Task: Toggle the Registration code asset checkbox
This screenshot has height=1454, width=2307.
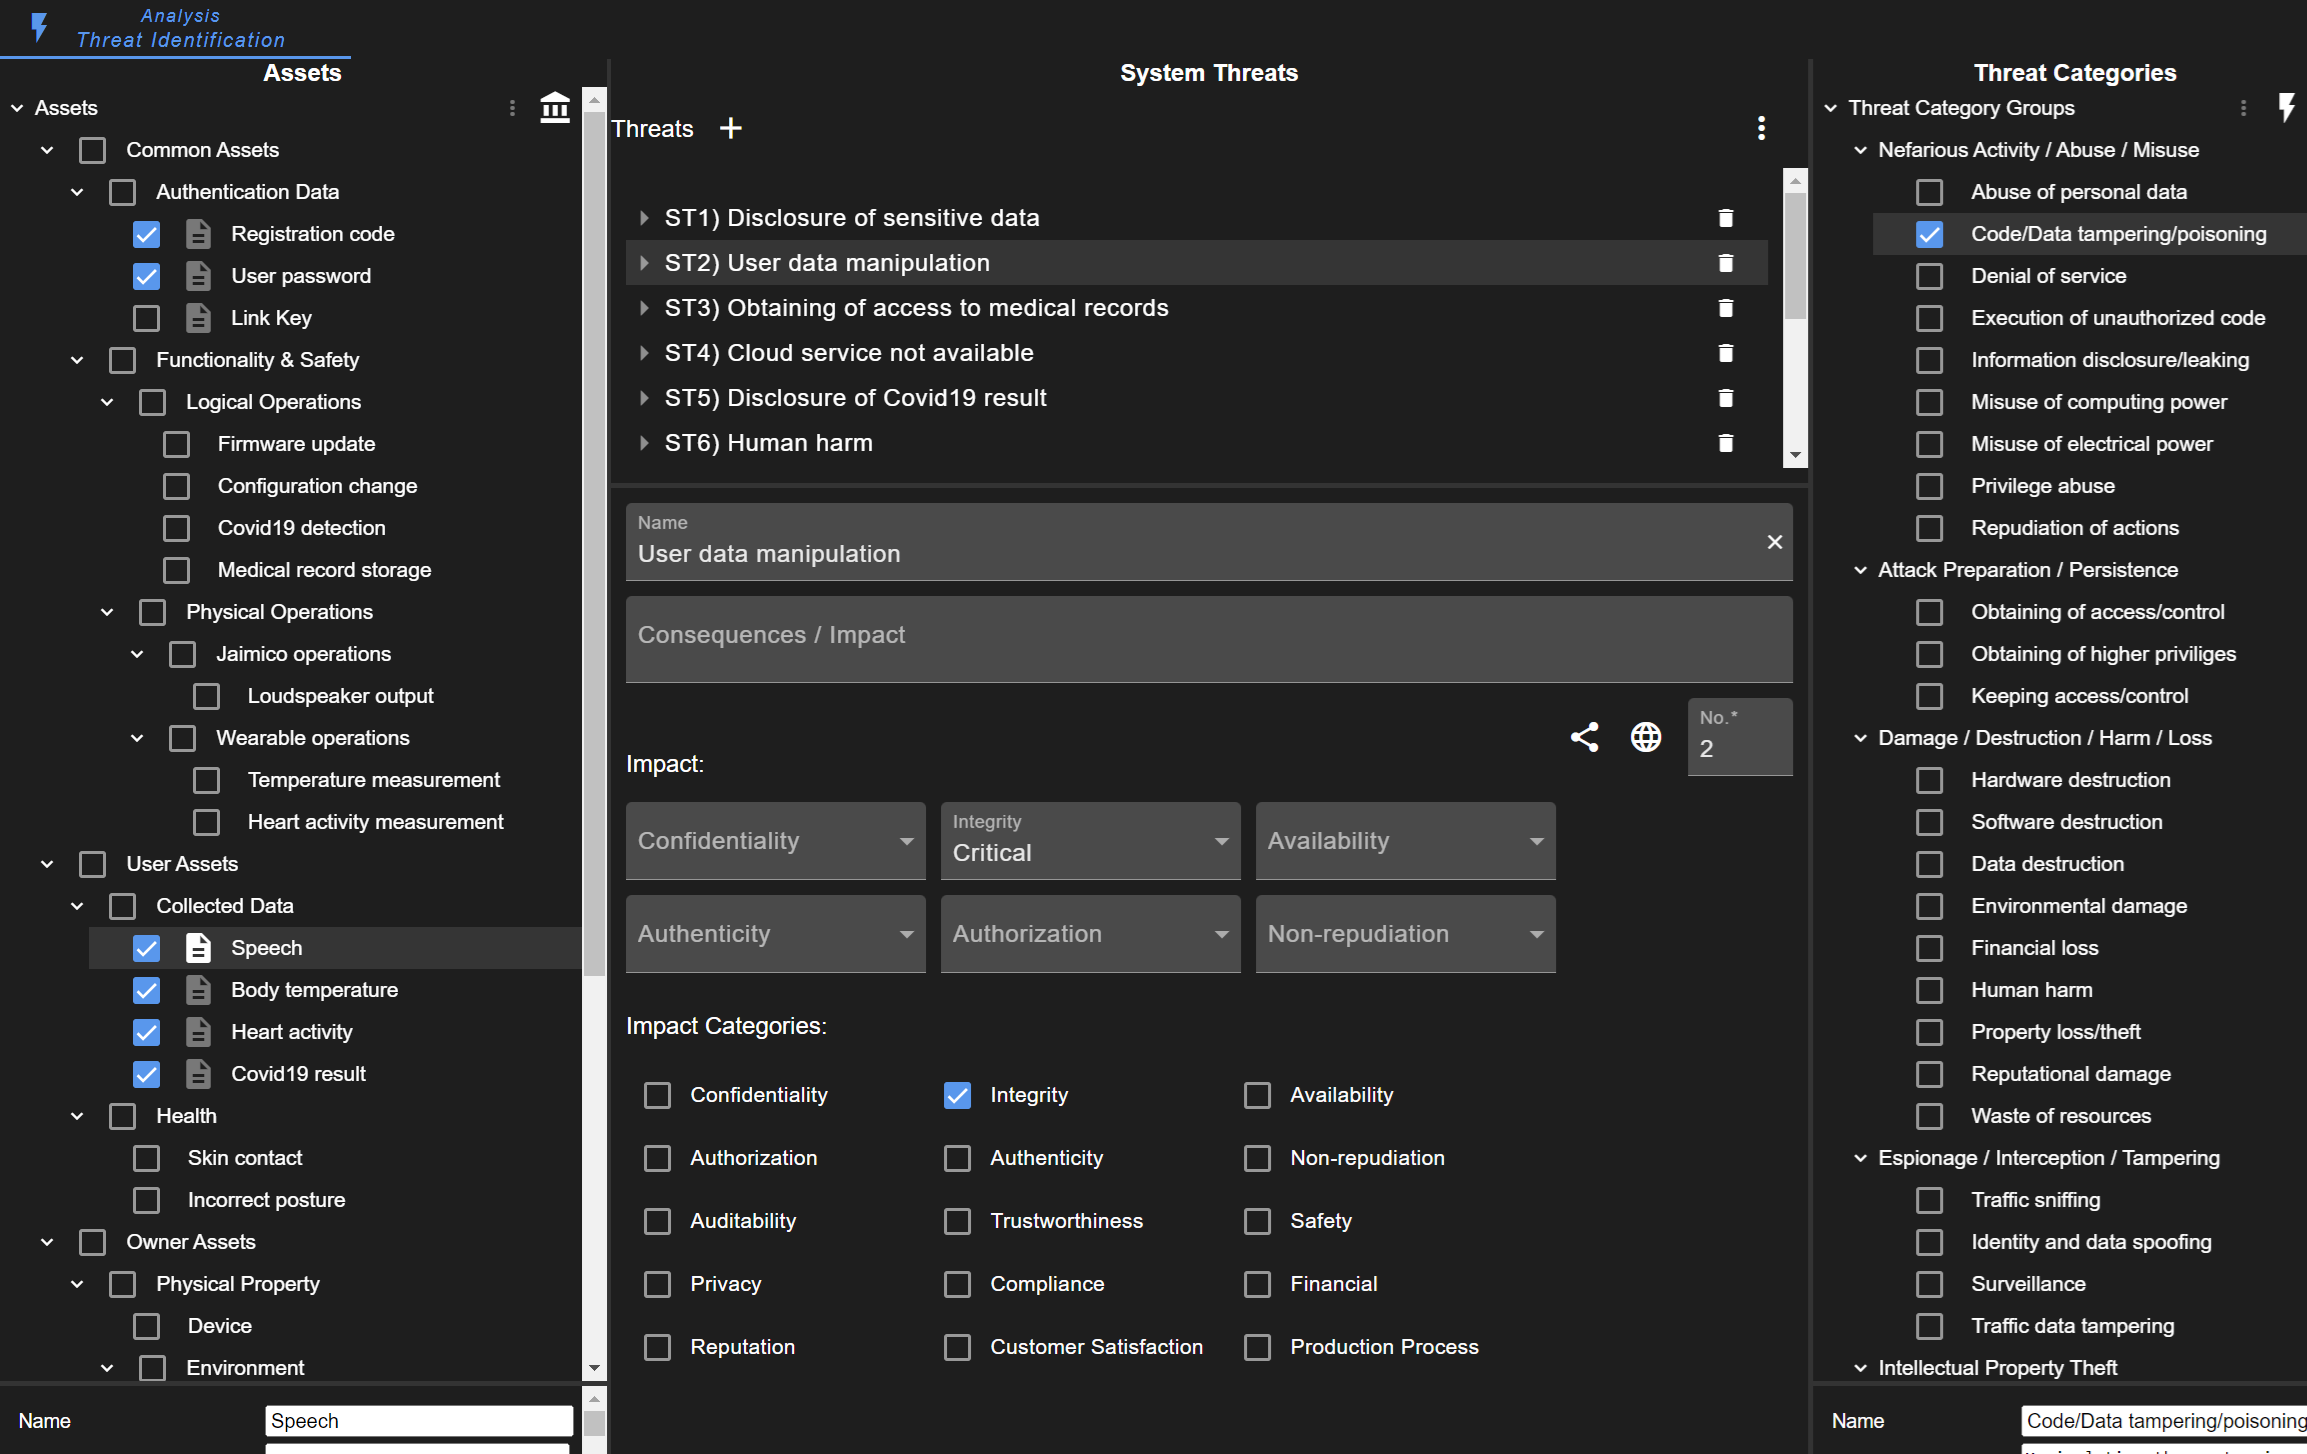Action: coord(146,235)
